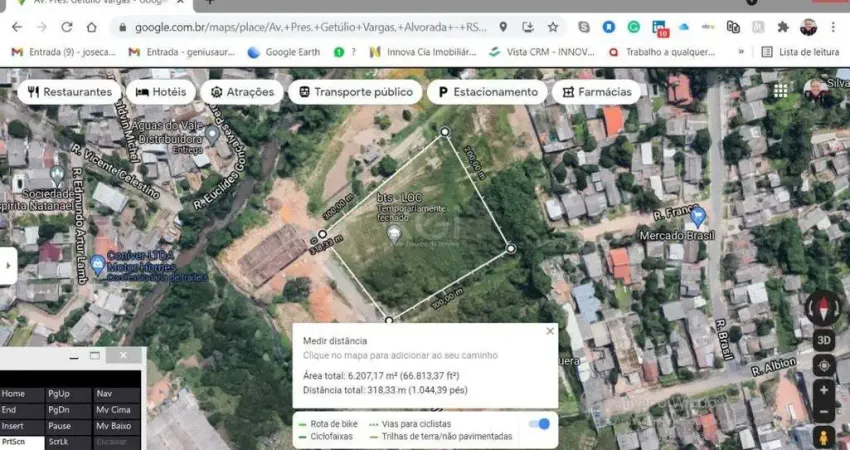
Task: Reload the page with the refresh icon
Action: pos(67,27)
